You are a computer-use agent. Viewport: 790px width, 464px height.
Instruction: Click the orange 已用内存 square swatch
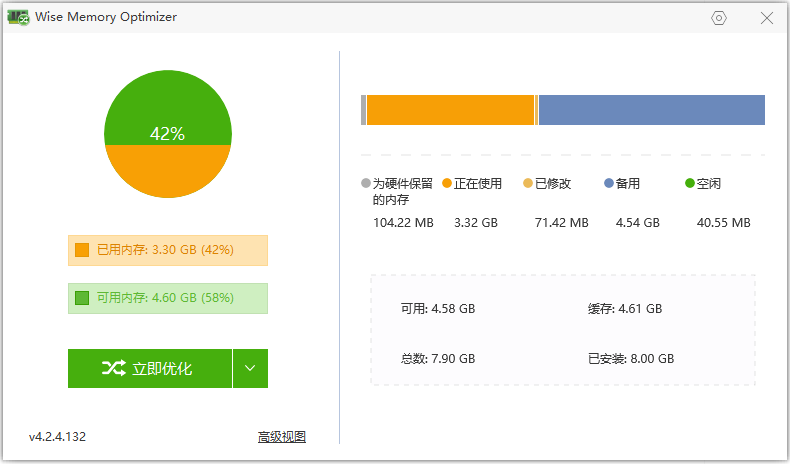[82, 250]
